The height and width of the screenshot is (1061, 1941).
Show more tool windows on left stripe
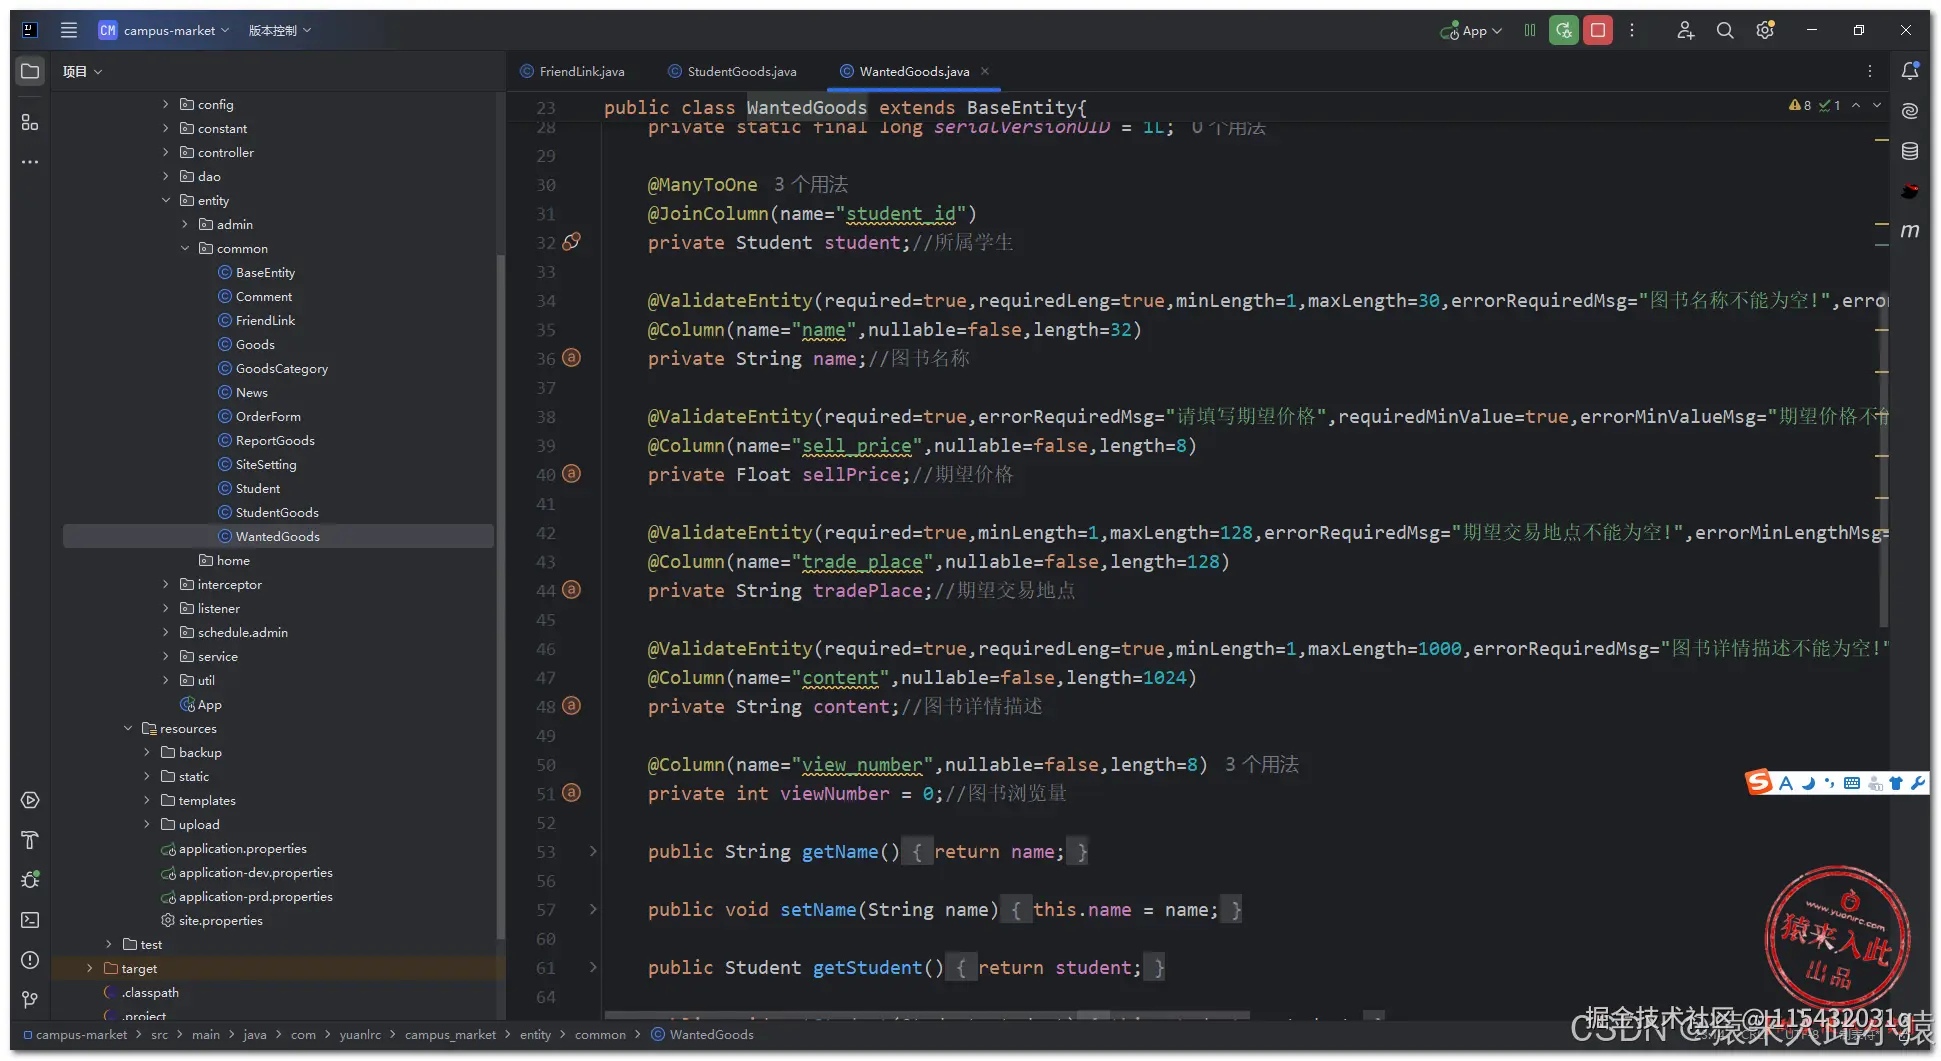click(30, 161)
